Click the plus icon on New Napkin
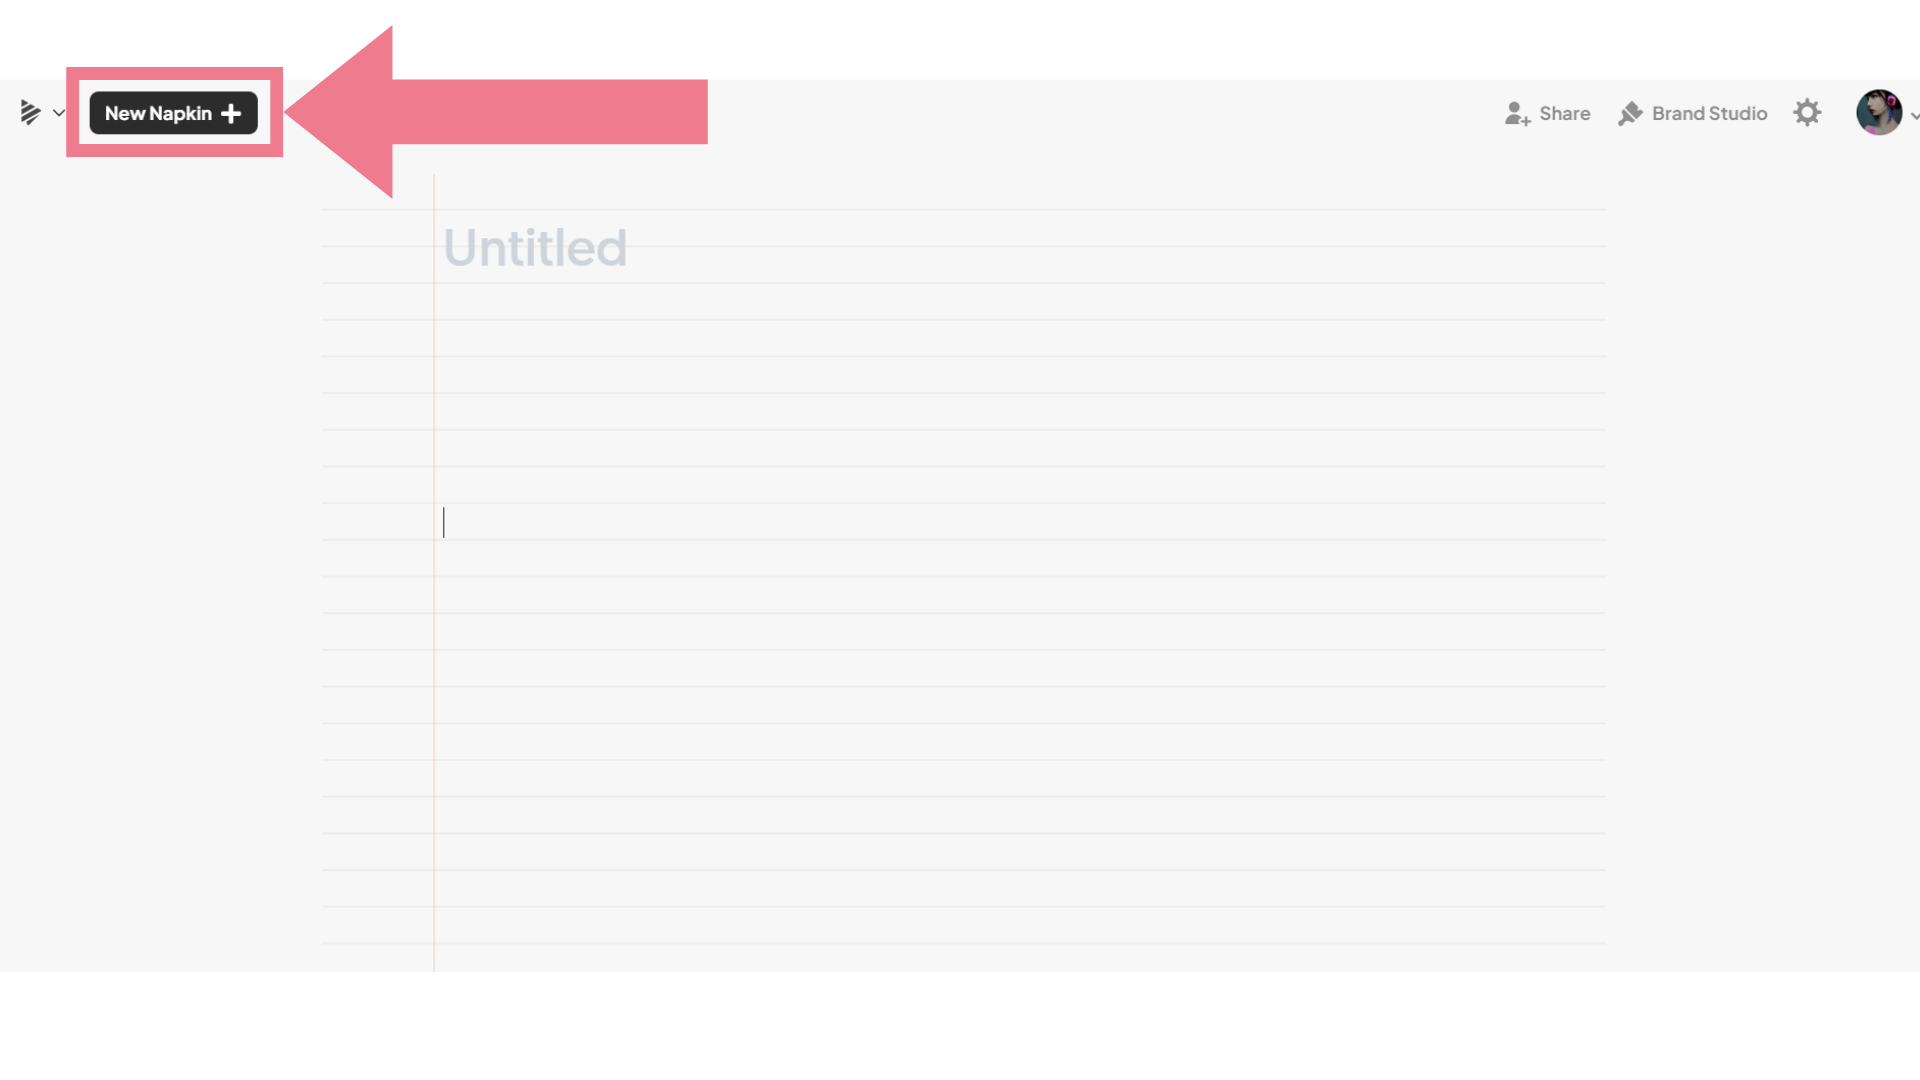Screen dimensions: 1920x1080 tap(231, 114)
